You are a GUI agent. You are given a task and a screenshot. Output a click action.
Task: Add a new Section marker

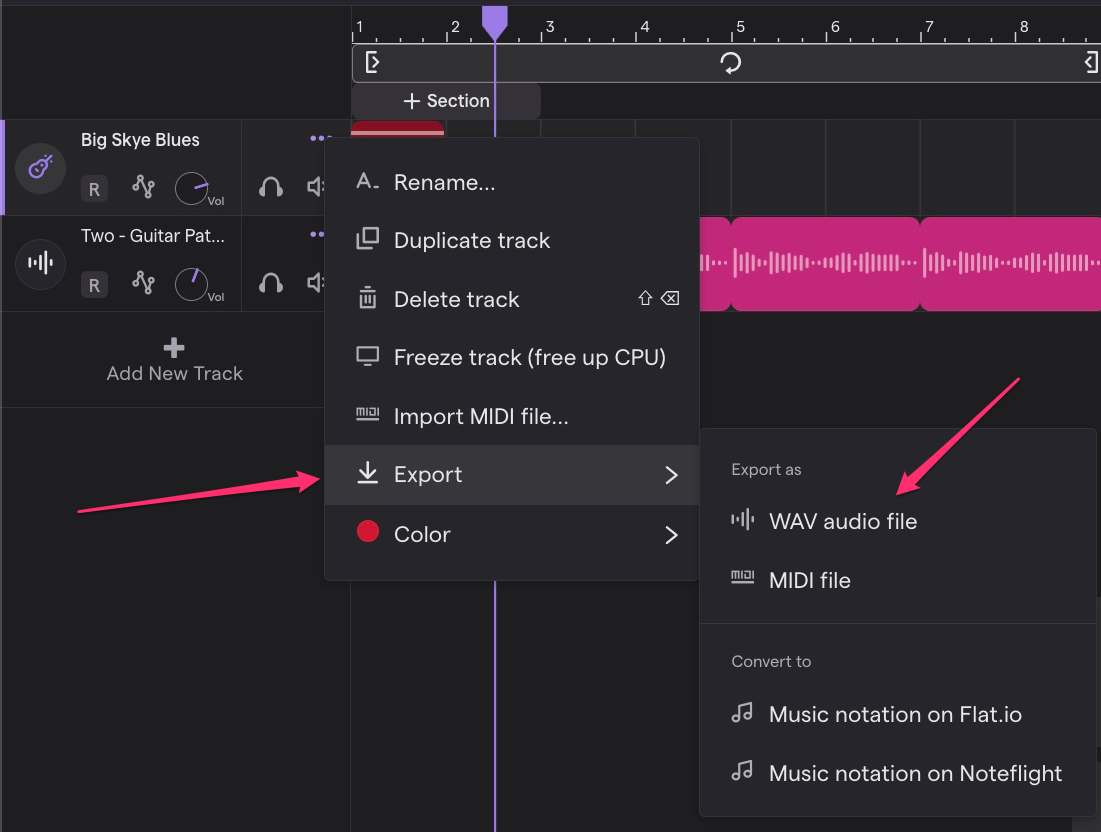(446, 101)
